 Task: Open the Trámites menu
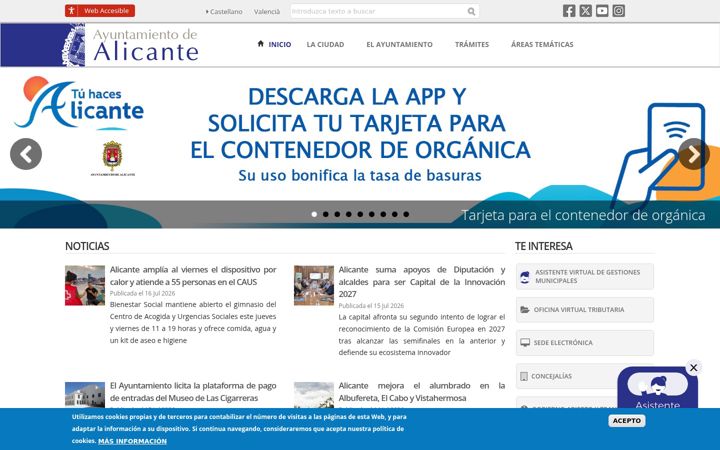(472, 45)
